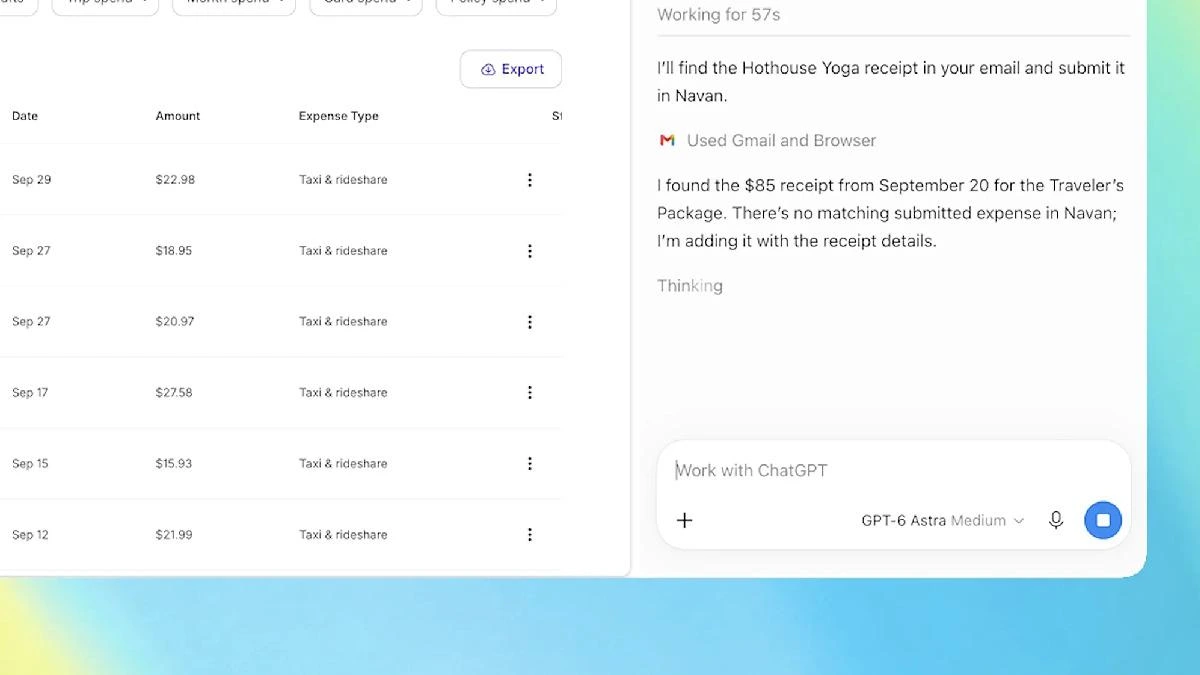Click the Sep 27 date in the $20.97 row
The width and height of the screenshot is (1200, 675).
(31, 322)
